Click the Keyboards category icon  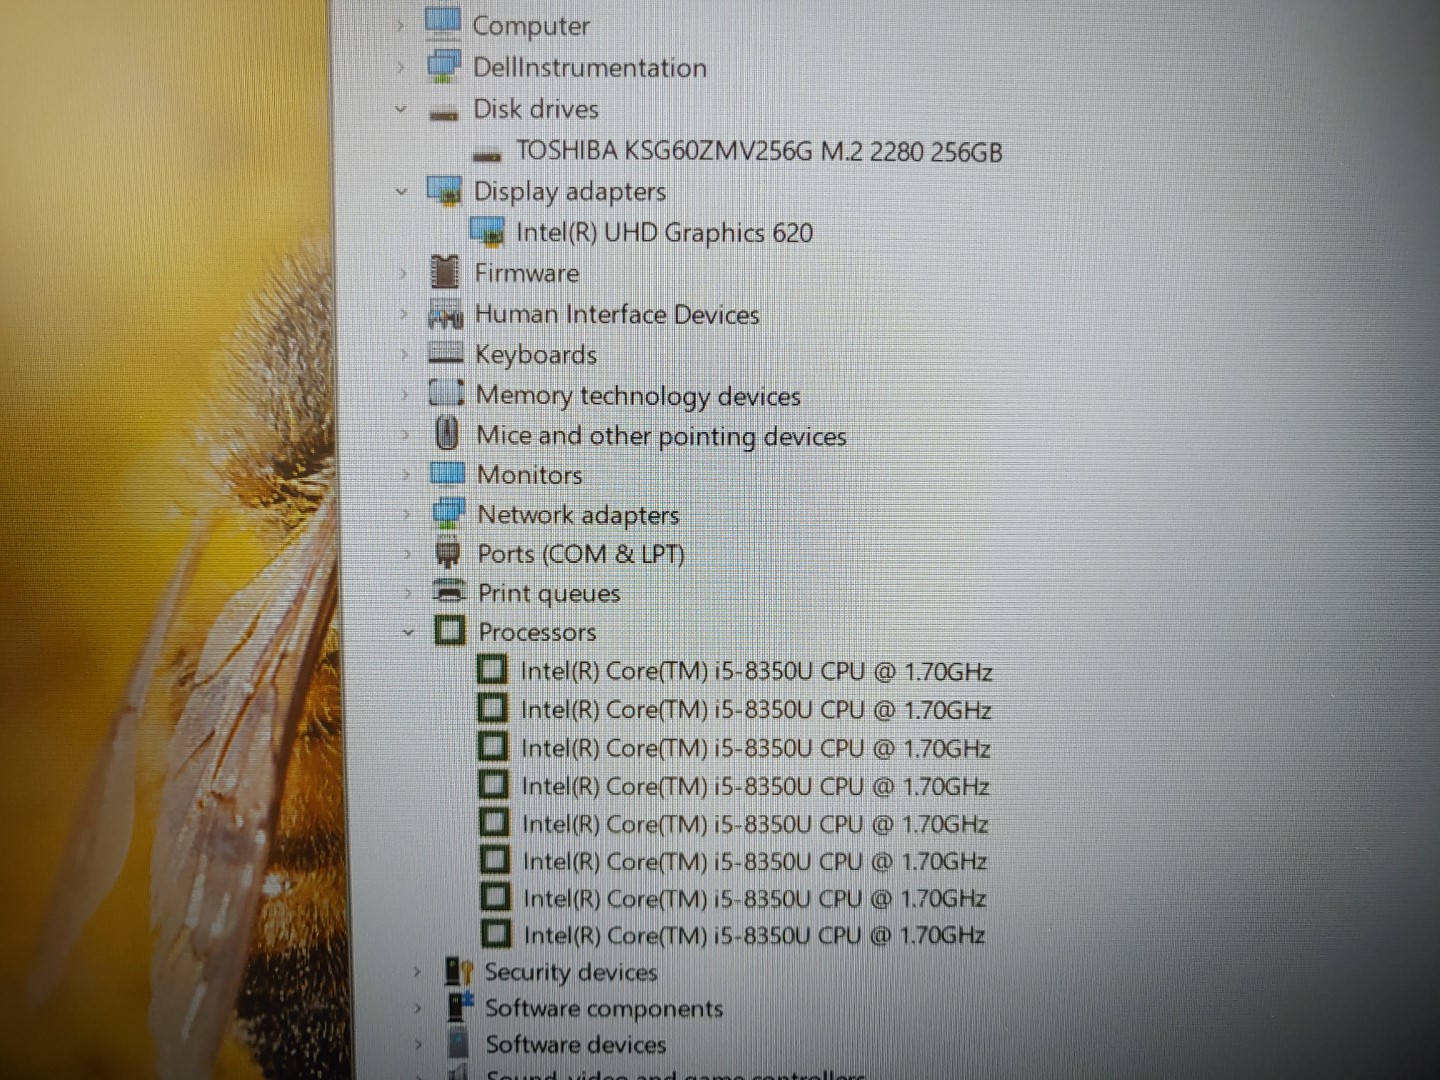click(446, 353)
